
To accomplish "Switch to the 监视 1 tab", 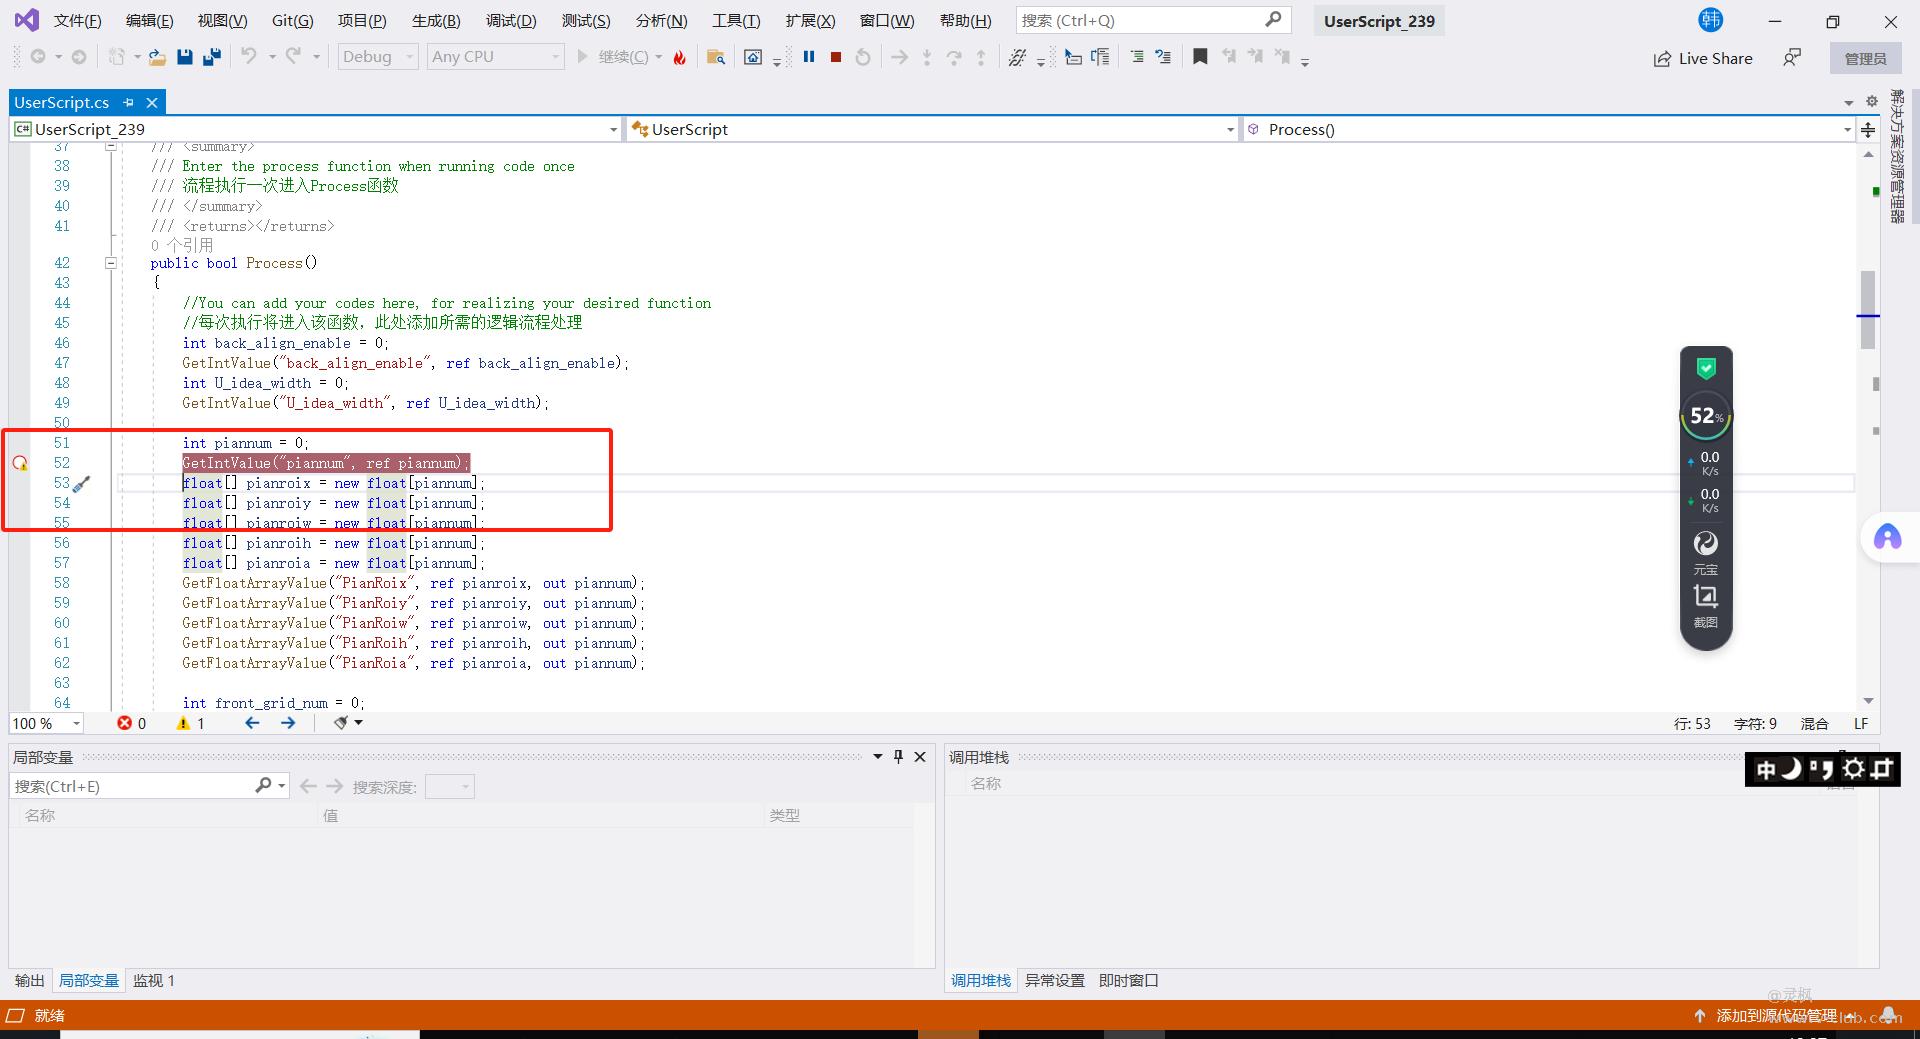I will pyautogui.click(x=154, y=980).
